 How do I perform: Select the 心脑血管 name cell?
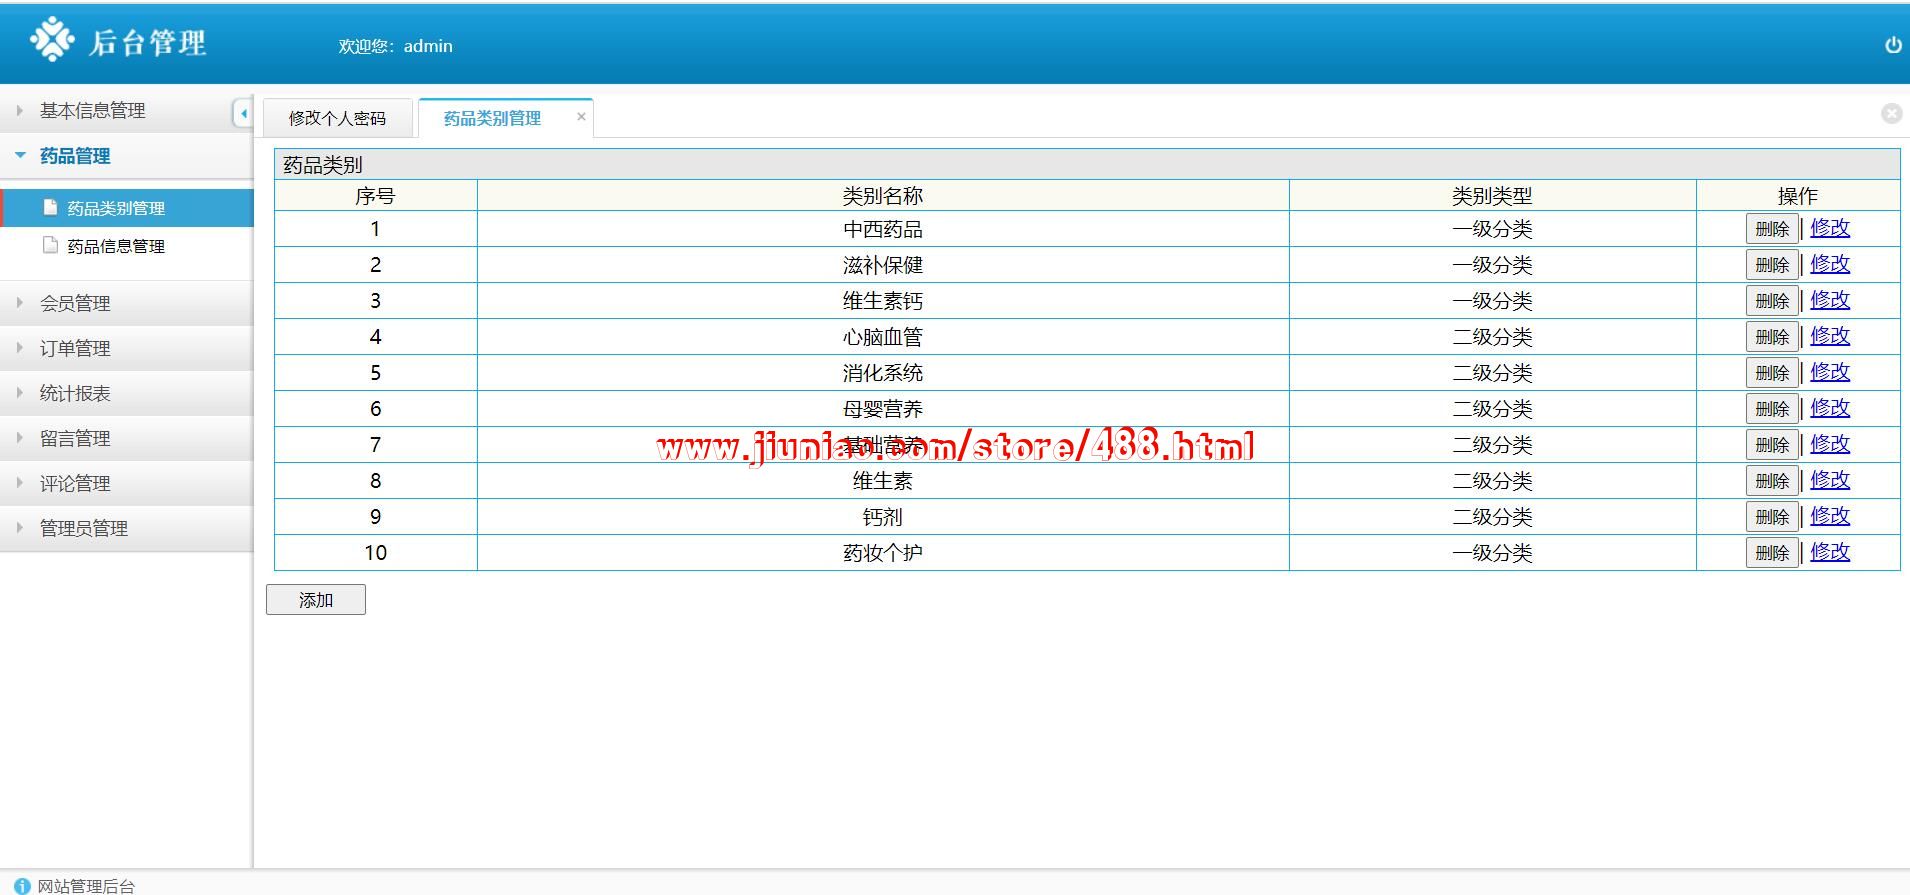[883, 337]
